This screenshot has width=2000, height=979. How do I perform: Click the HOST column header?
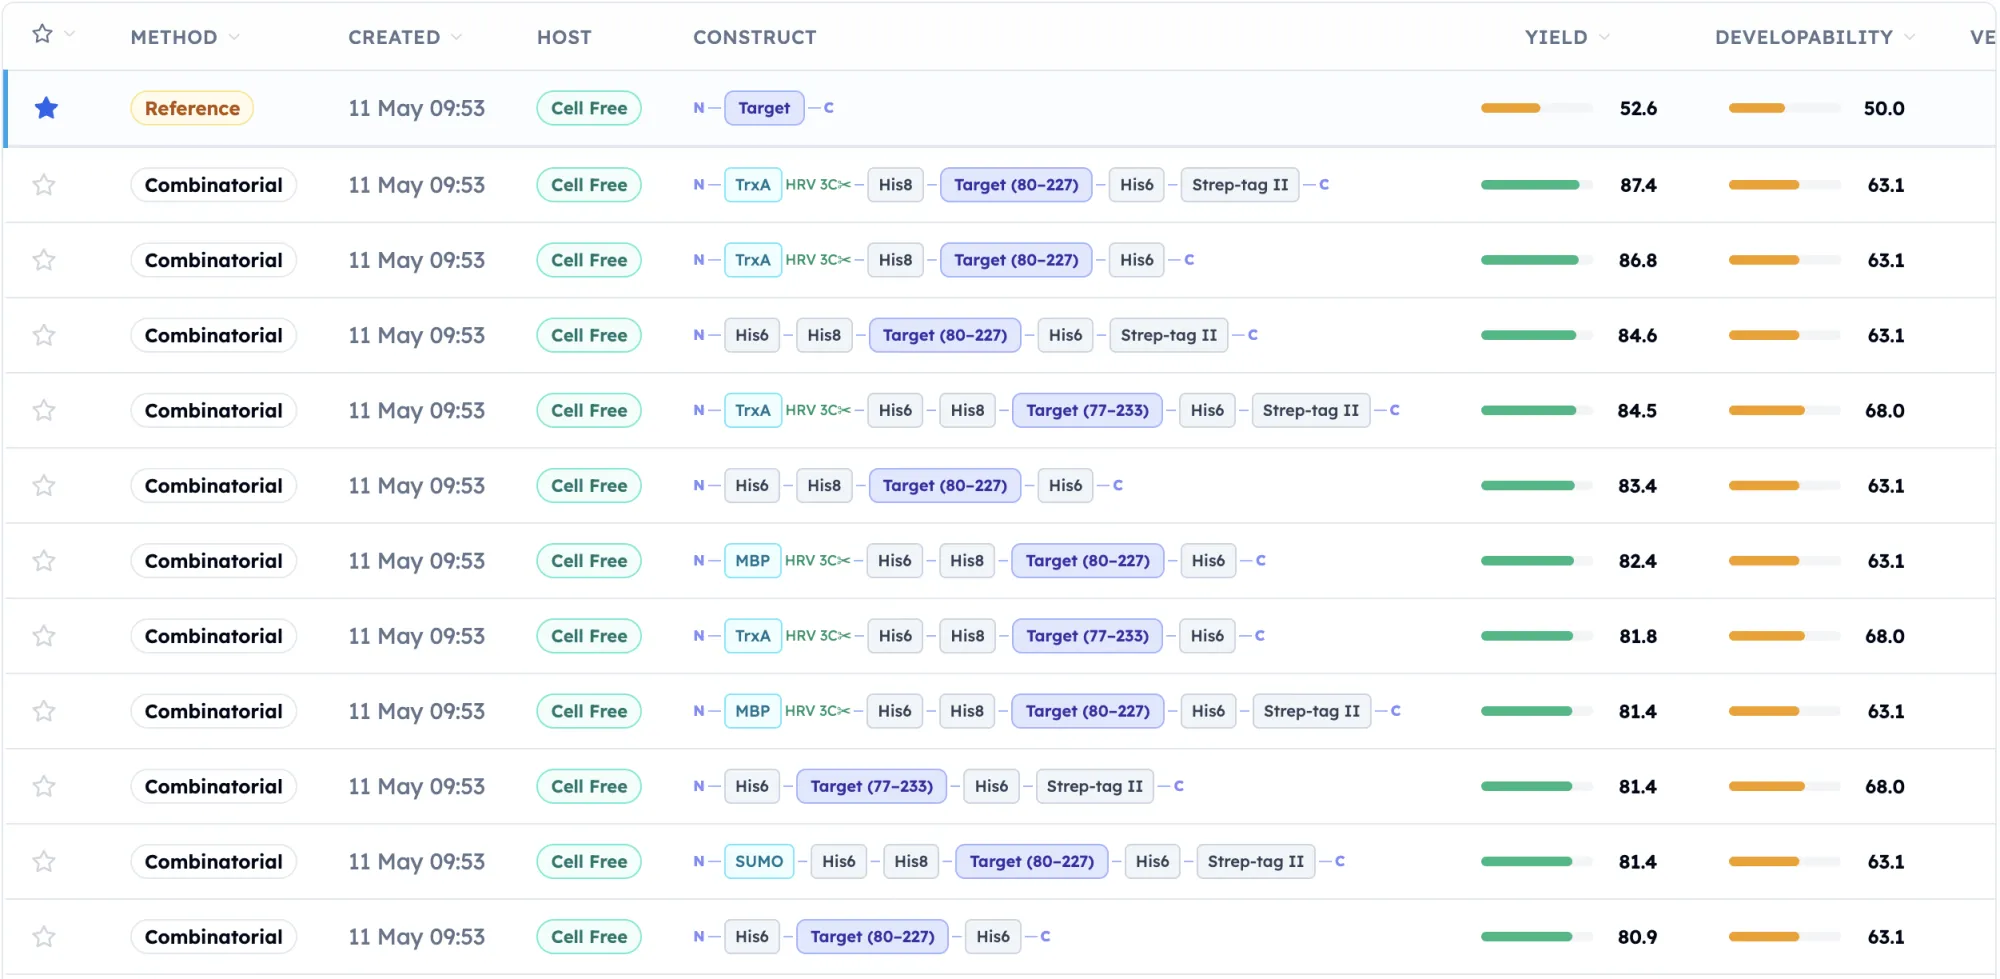point(564,37)
